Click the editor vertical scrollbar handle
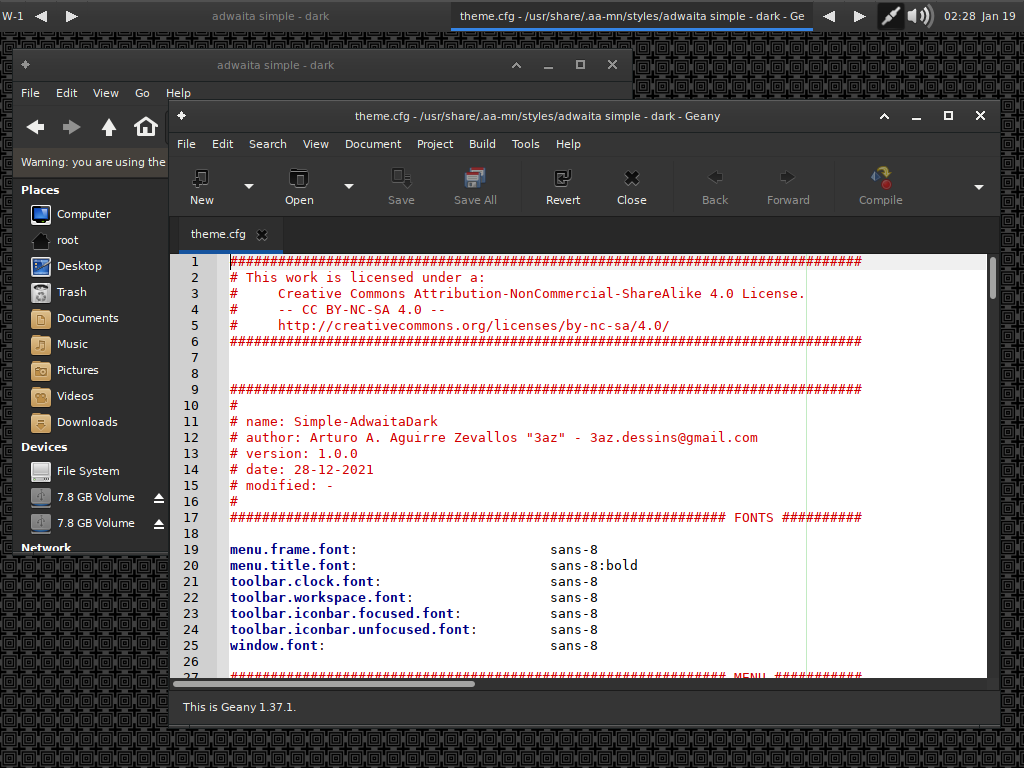 [993, 278]
